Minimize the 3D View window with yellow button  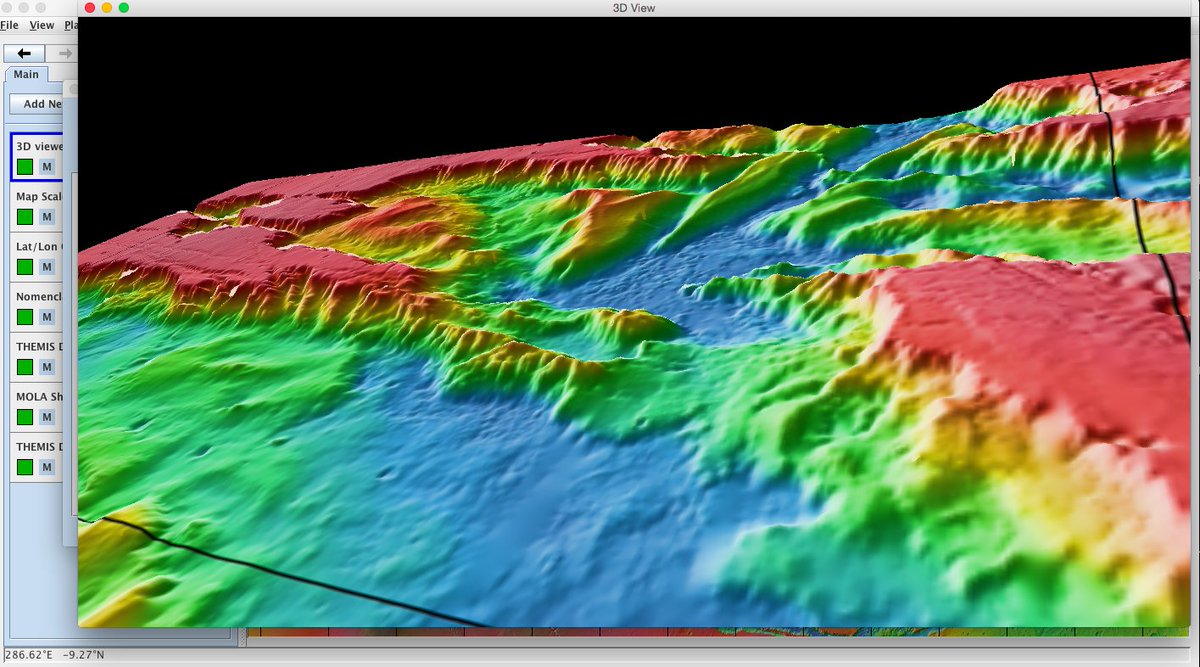pos(107,8)
